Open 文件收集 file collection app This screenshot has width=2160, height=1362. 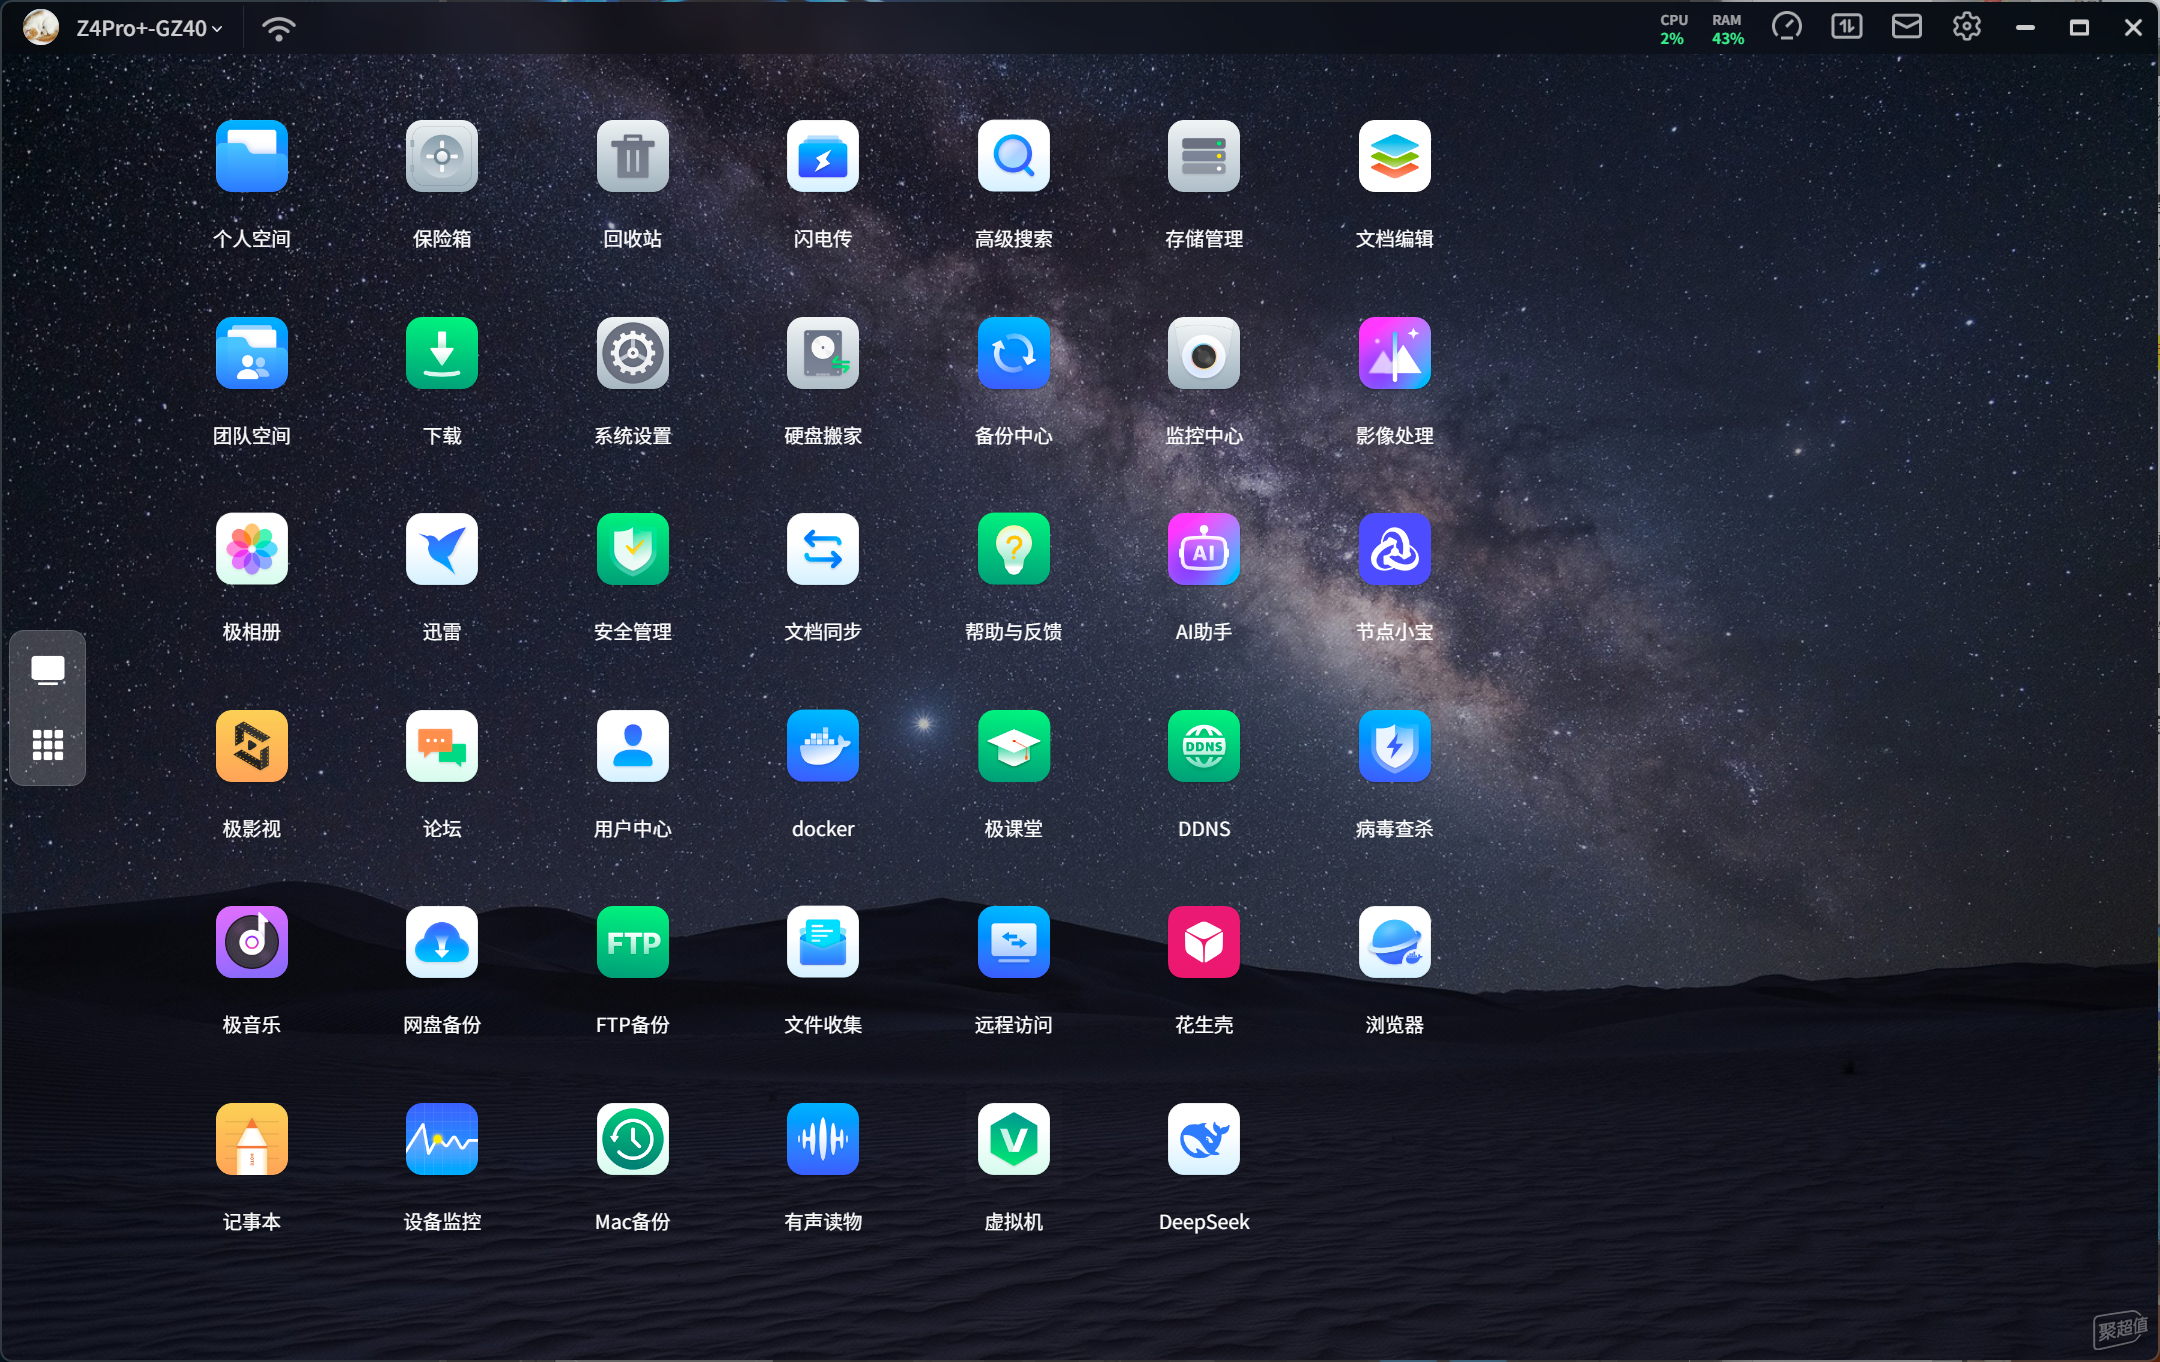tap(823, 943)
